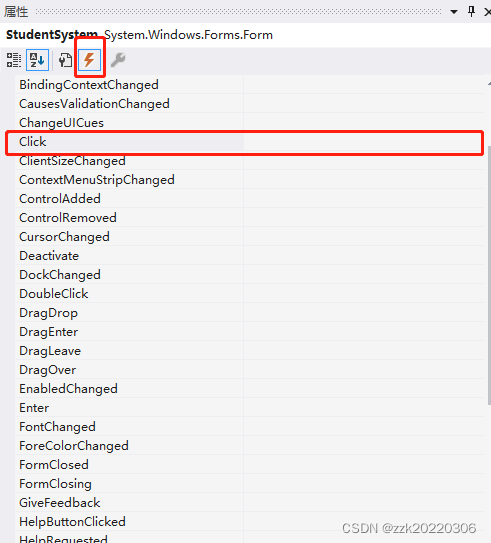Click the DoubleClick event value field
This screenshot has width=491, height=543.
click(x=364, y=294)
